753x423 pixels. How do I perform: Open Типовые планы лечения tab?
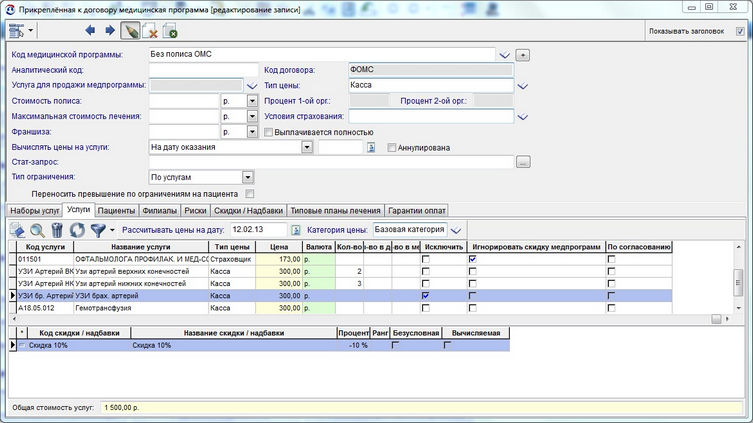[x=335, y=211]
